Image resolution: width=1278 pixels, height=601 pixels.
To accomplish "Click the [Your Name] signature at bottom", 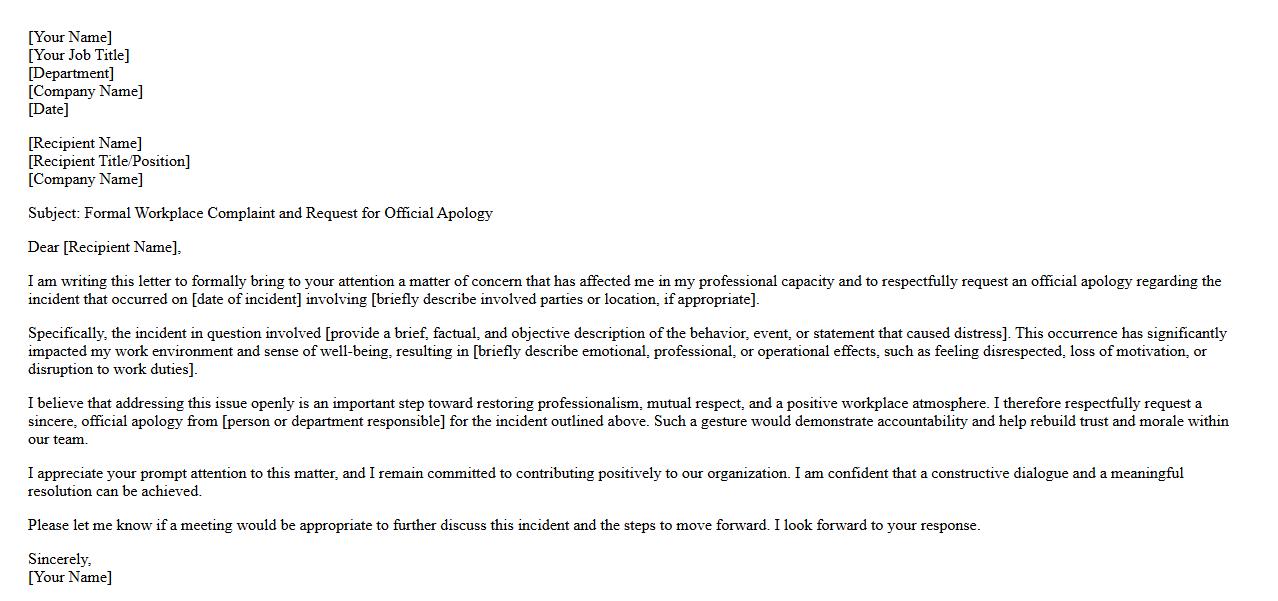I will 70,577.
